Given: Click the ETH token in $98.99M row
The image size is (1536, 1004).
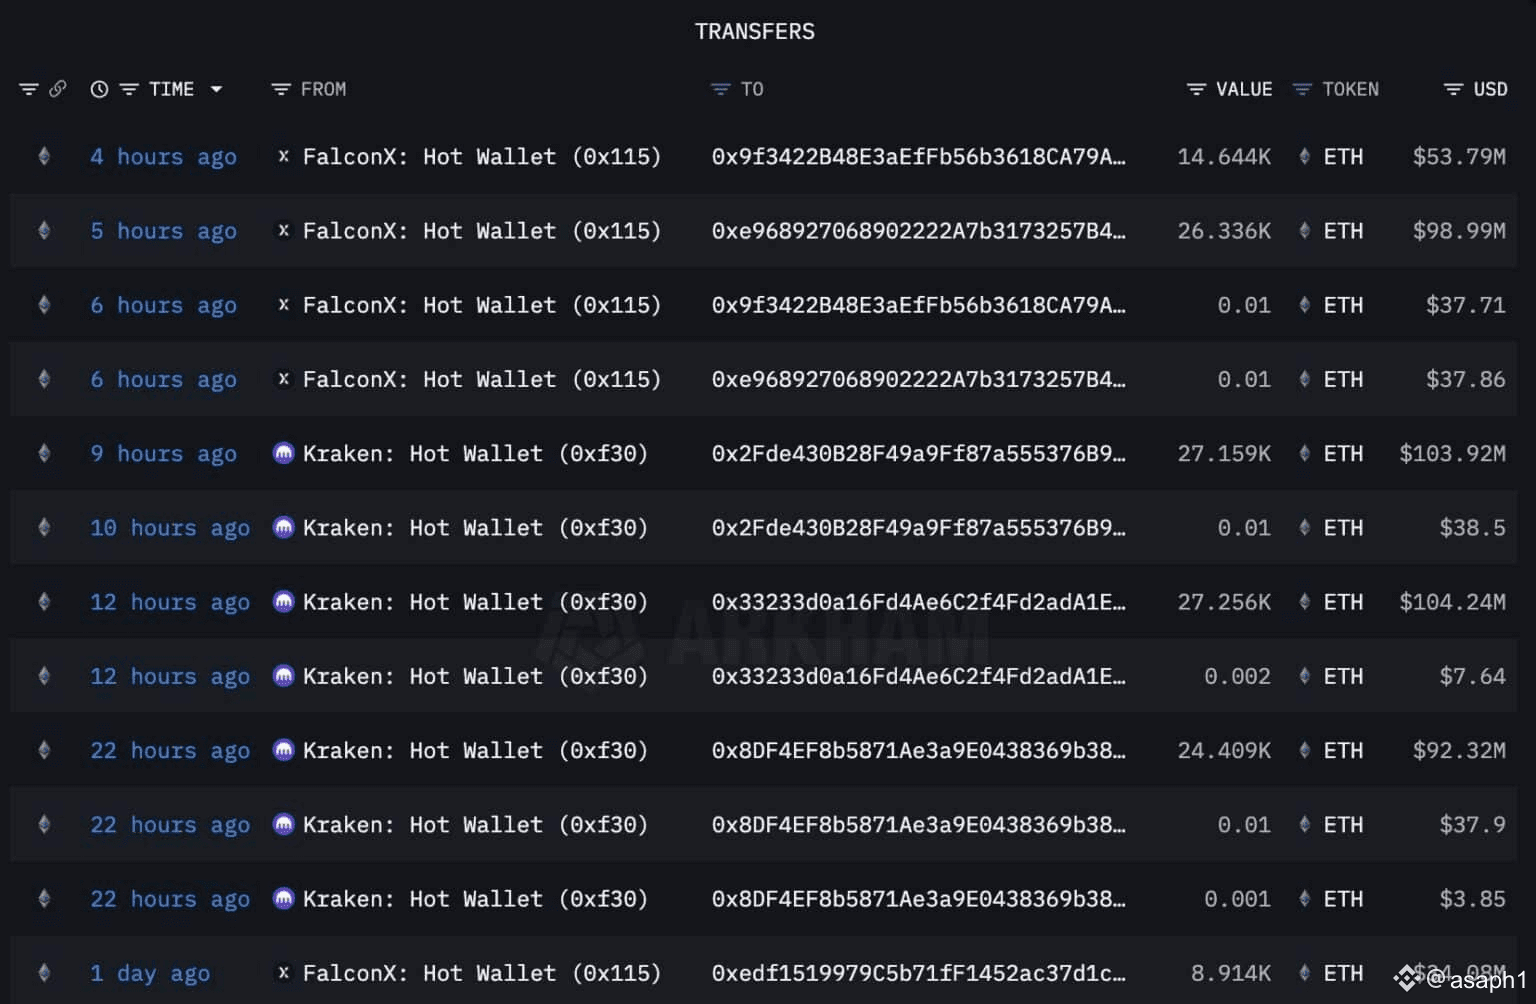Looking at the screenshot, I should pyautogui.click(x=1342, y=231).
